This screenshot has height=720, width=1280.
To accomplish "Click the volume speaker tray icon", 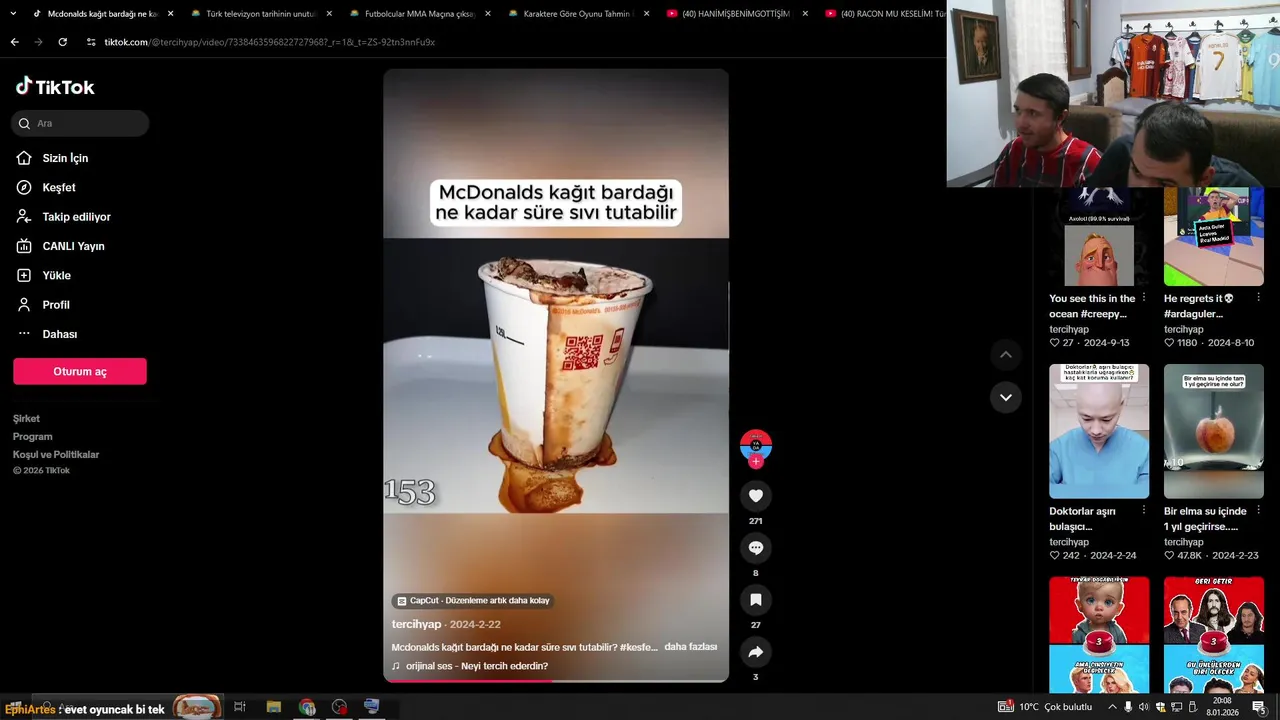I will pos(1144,707).
